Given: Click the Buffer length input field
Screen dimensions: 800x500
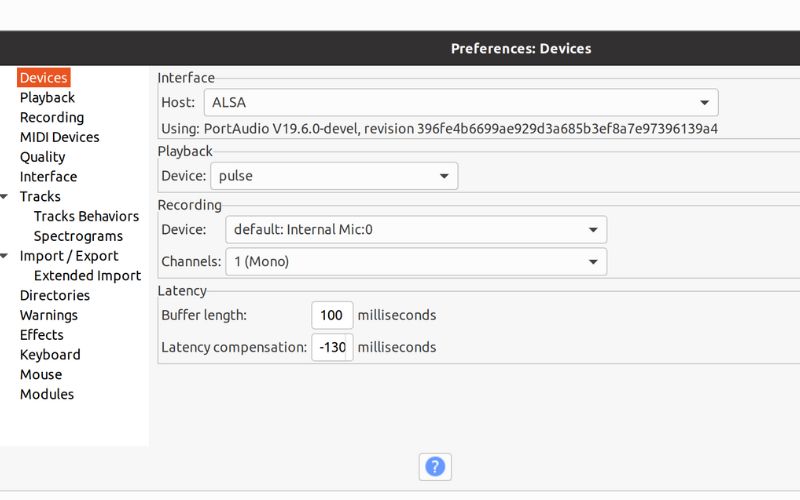Looking at the screenshot, I should tap(331, 315).
